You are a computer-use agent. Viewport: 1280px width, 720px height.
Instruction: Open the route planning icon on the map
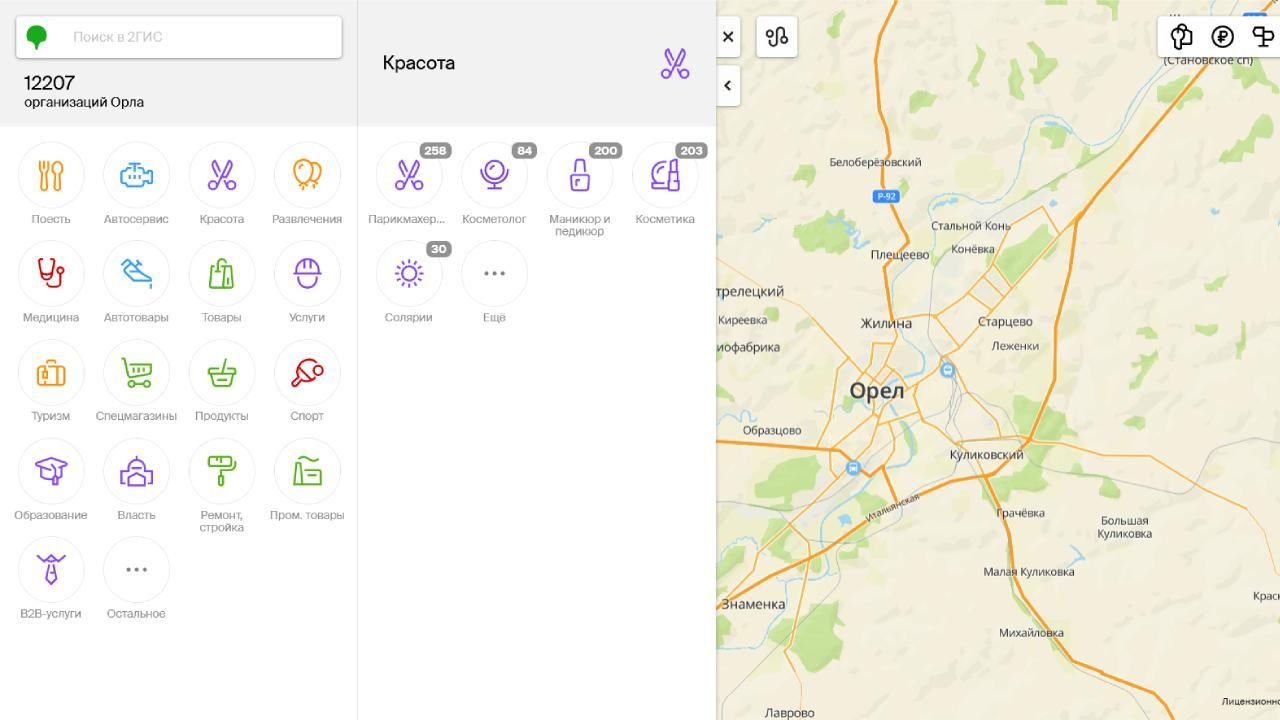coord(776,36)
